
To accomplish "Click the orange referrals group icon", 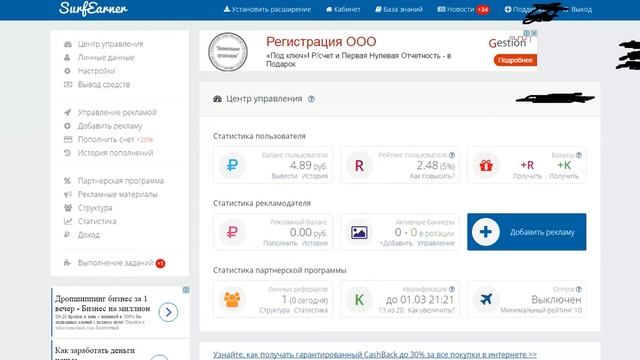I will (x=232, y=299).
